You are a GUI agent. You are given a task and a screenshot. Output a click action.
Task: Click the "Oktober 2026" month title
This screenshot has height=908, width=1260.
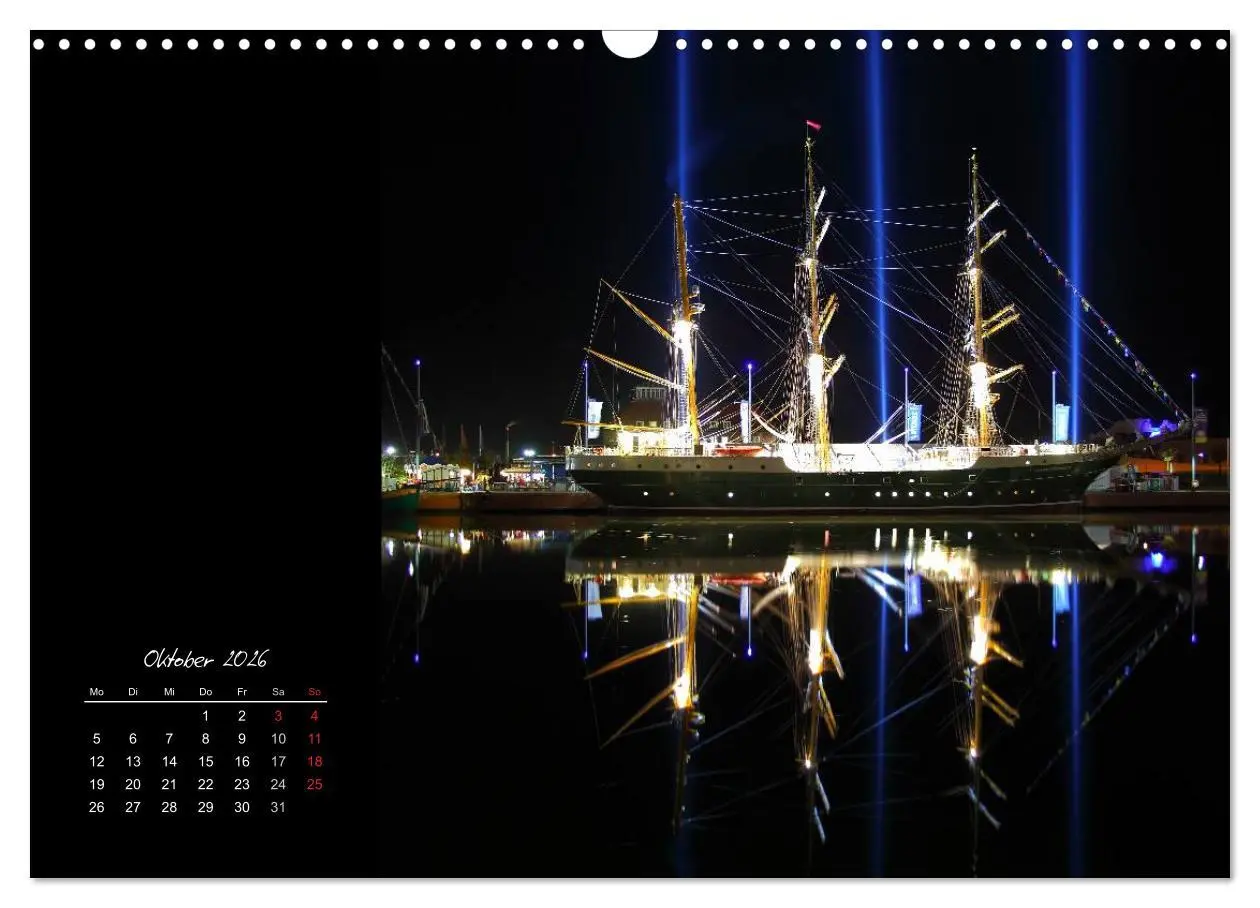(x=206, y=659)
